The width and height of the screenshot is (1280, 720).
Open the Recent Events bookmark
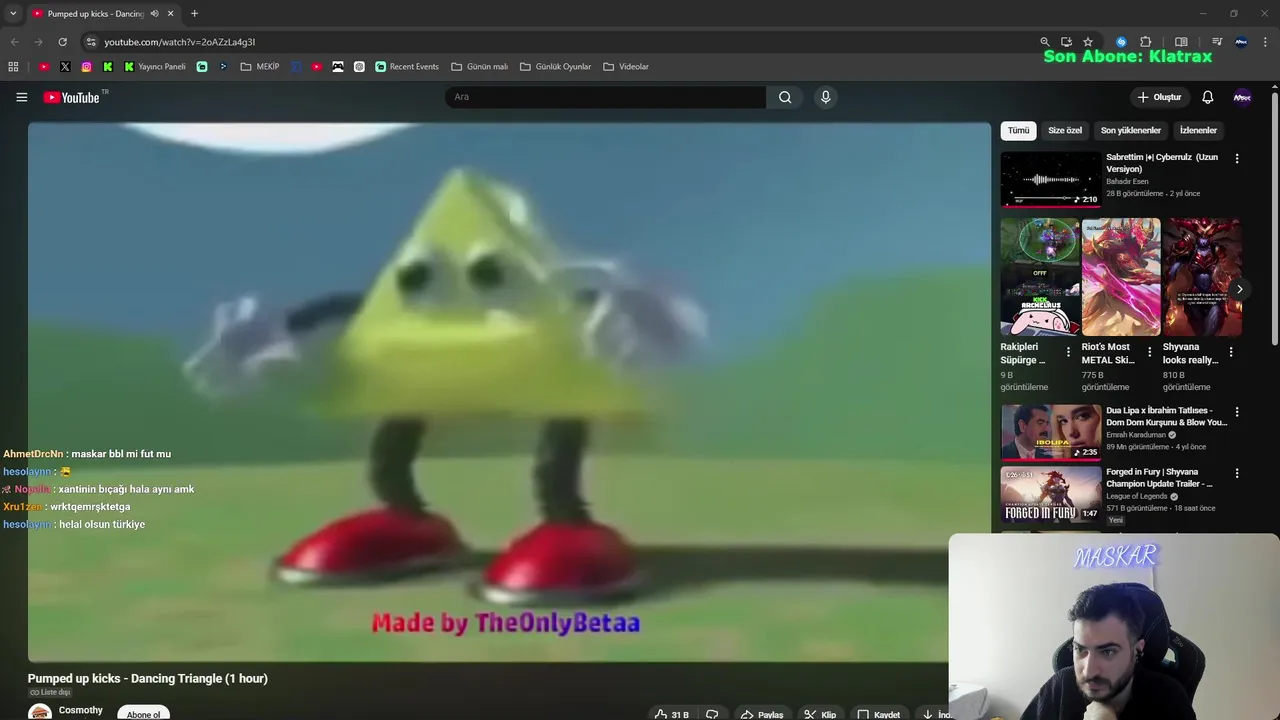click(407, 67)
